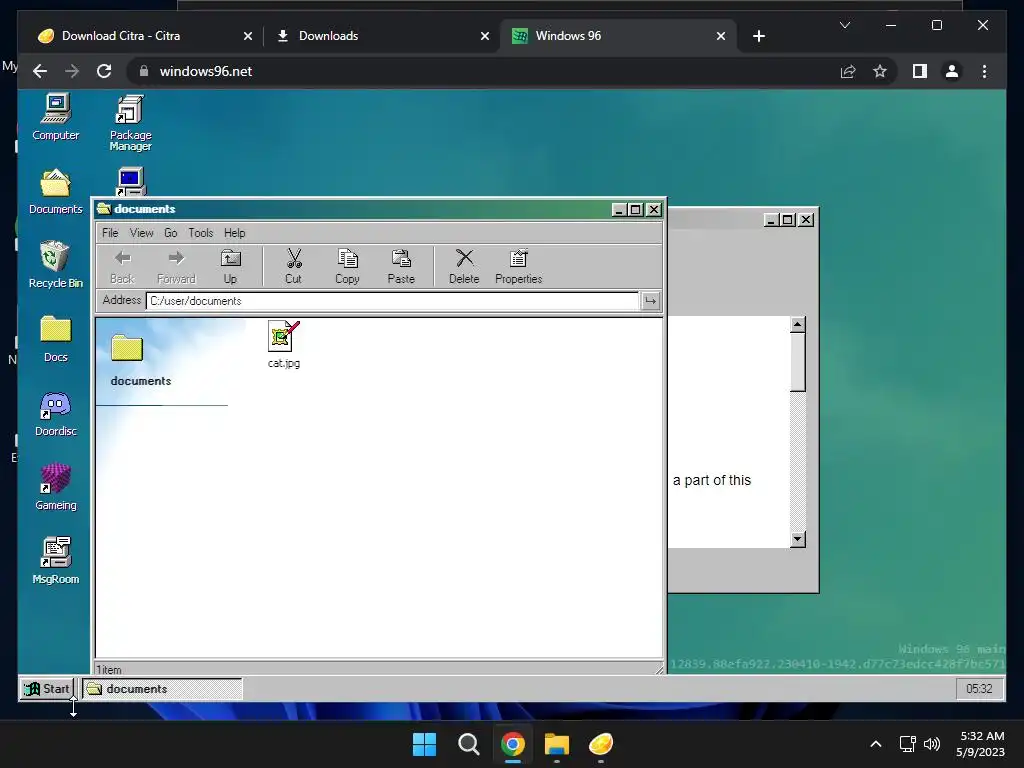This screenshot has height=768, width=1024.
Task: Open Properties from the toolbar
Action: pos(519,266)
